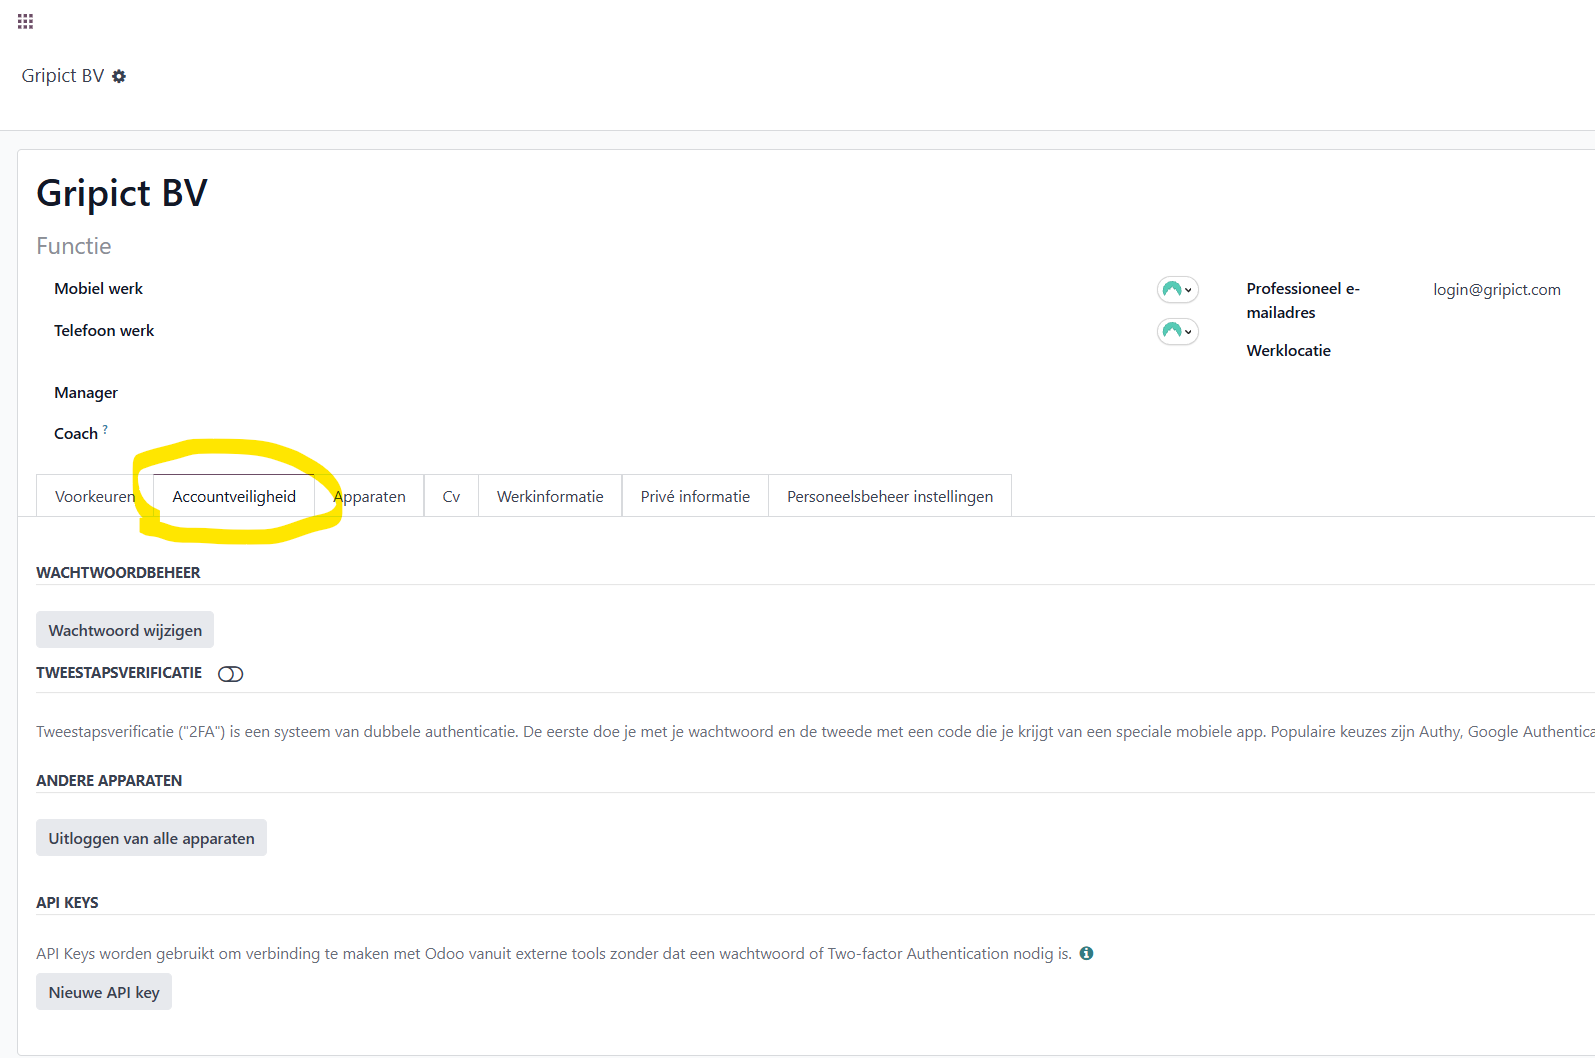The image size is (1595, 1058).
Task: Switch to the Cv tab
Action: pos(451,497)
